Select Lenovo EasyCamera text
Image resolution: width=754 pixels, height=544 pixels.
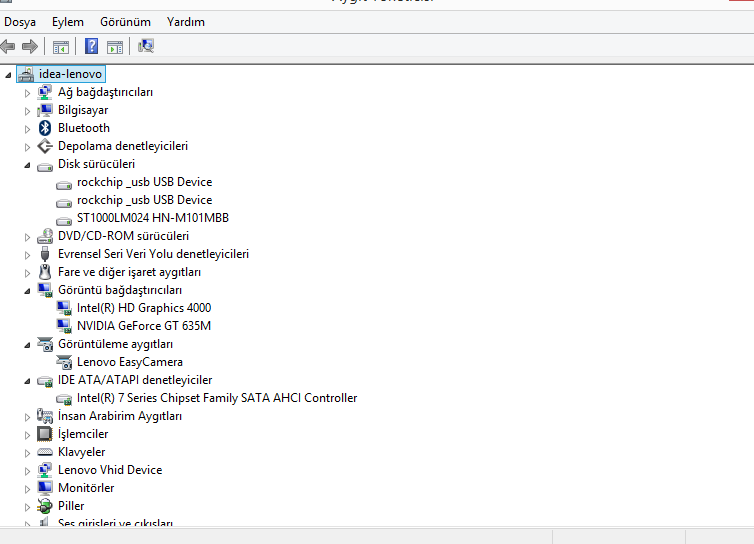(x=130, y=362)
